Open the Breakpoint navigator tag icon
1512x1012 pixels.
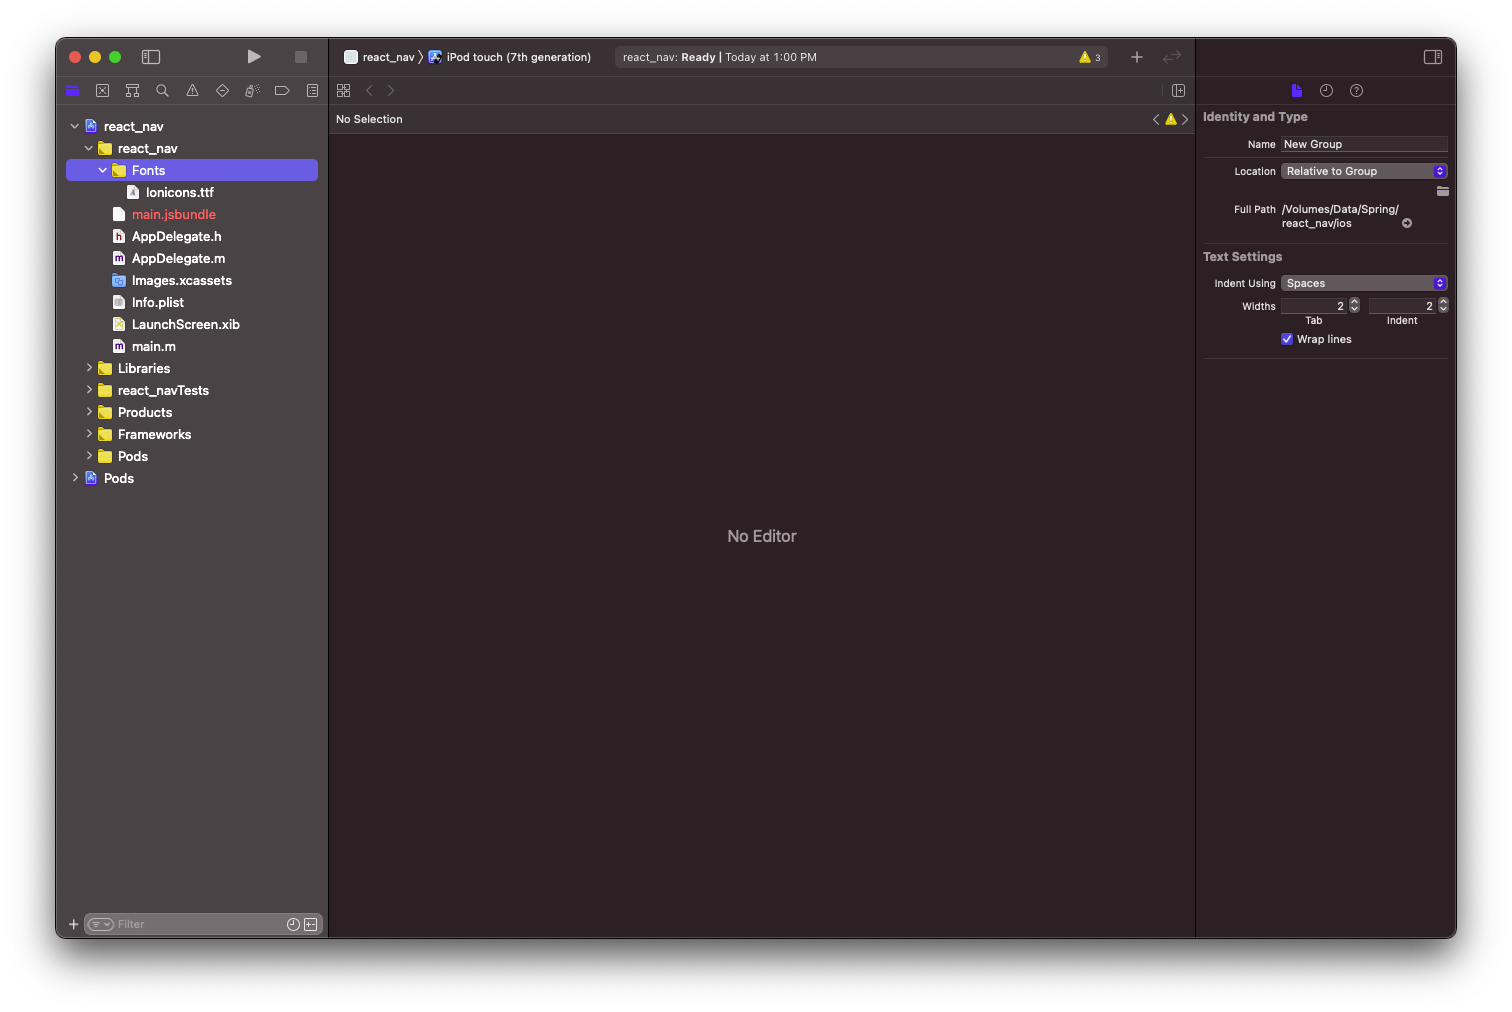[x=282, y=90]
